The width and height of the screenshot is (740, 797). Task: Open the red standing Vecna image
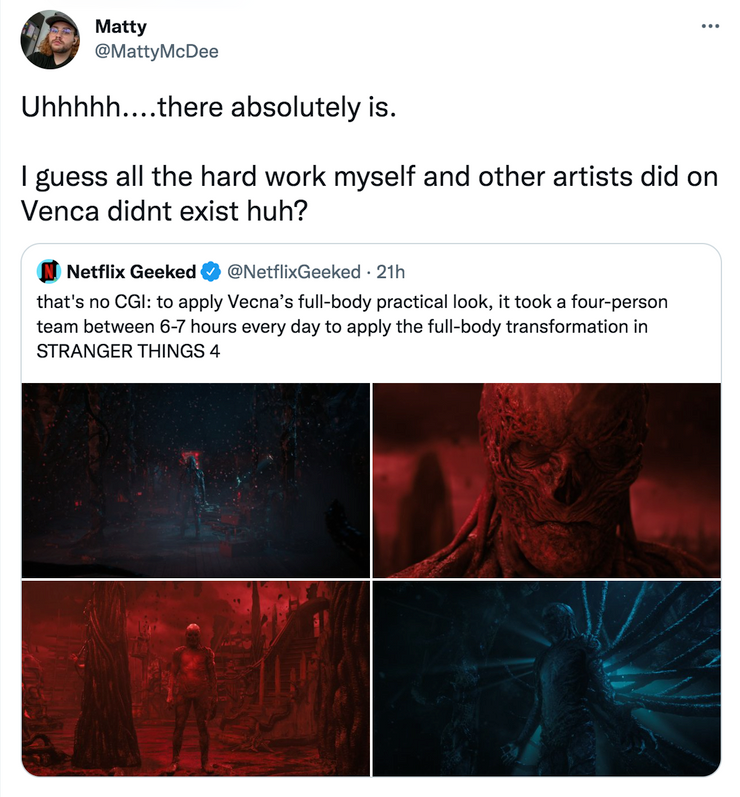click(196, 679)
